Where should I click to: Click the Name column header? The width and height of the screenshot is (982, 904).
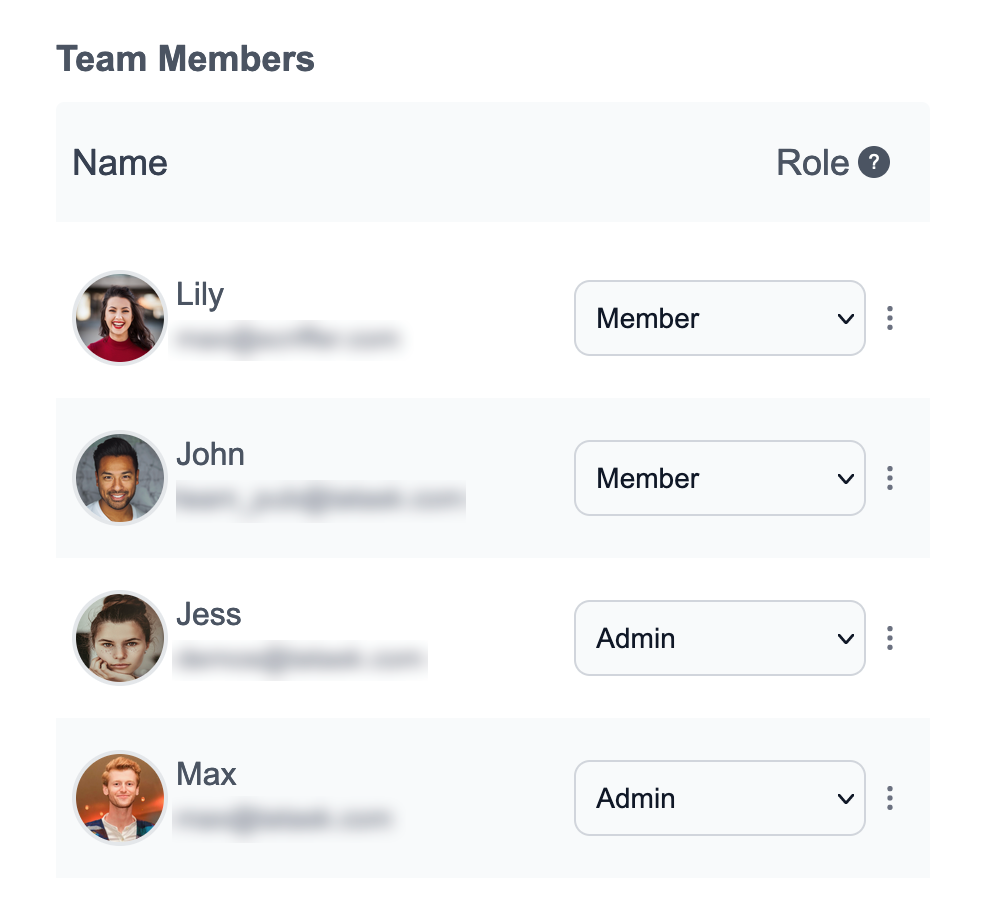[120, 162]
